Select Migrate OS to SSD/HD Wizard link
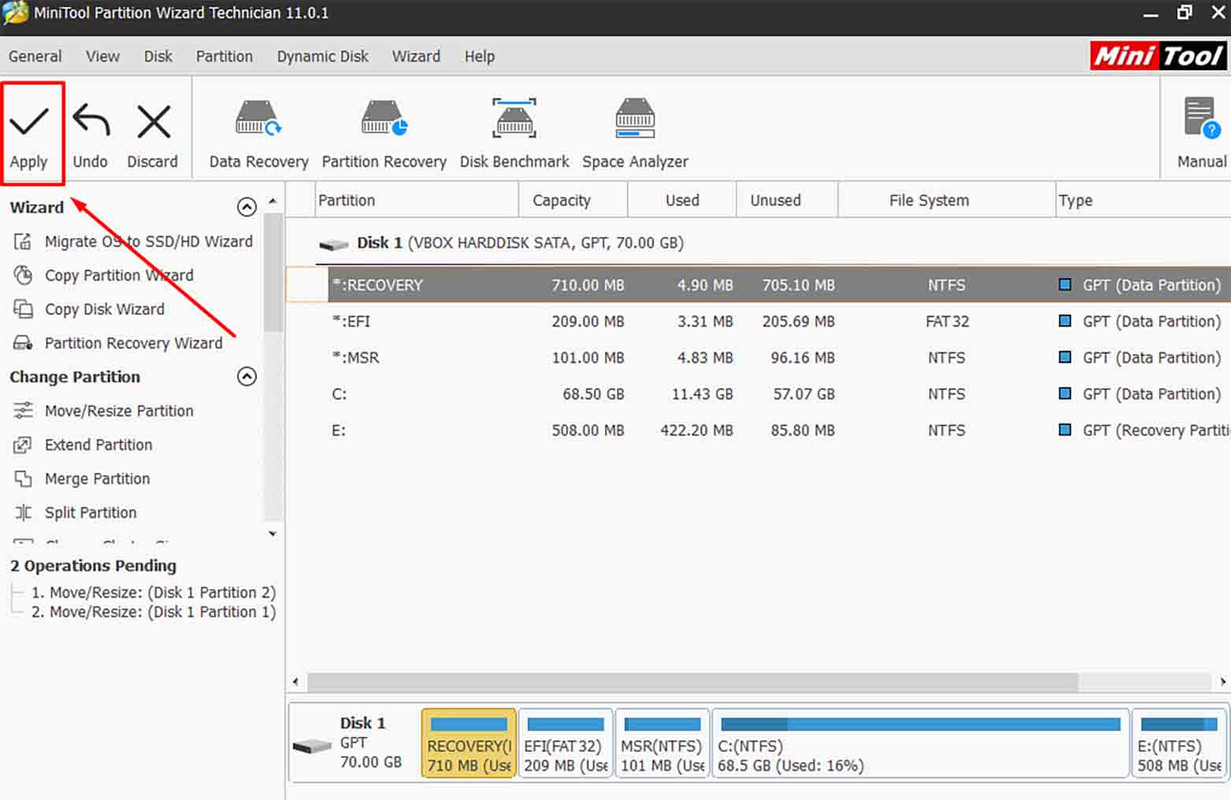The width and height of the screenshot is (1231, 800). 148,241
